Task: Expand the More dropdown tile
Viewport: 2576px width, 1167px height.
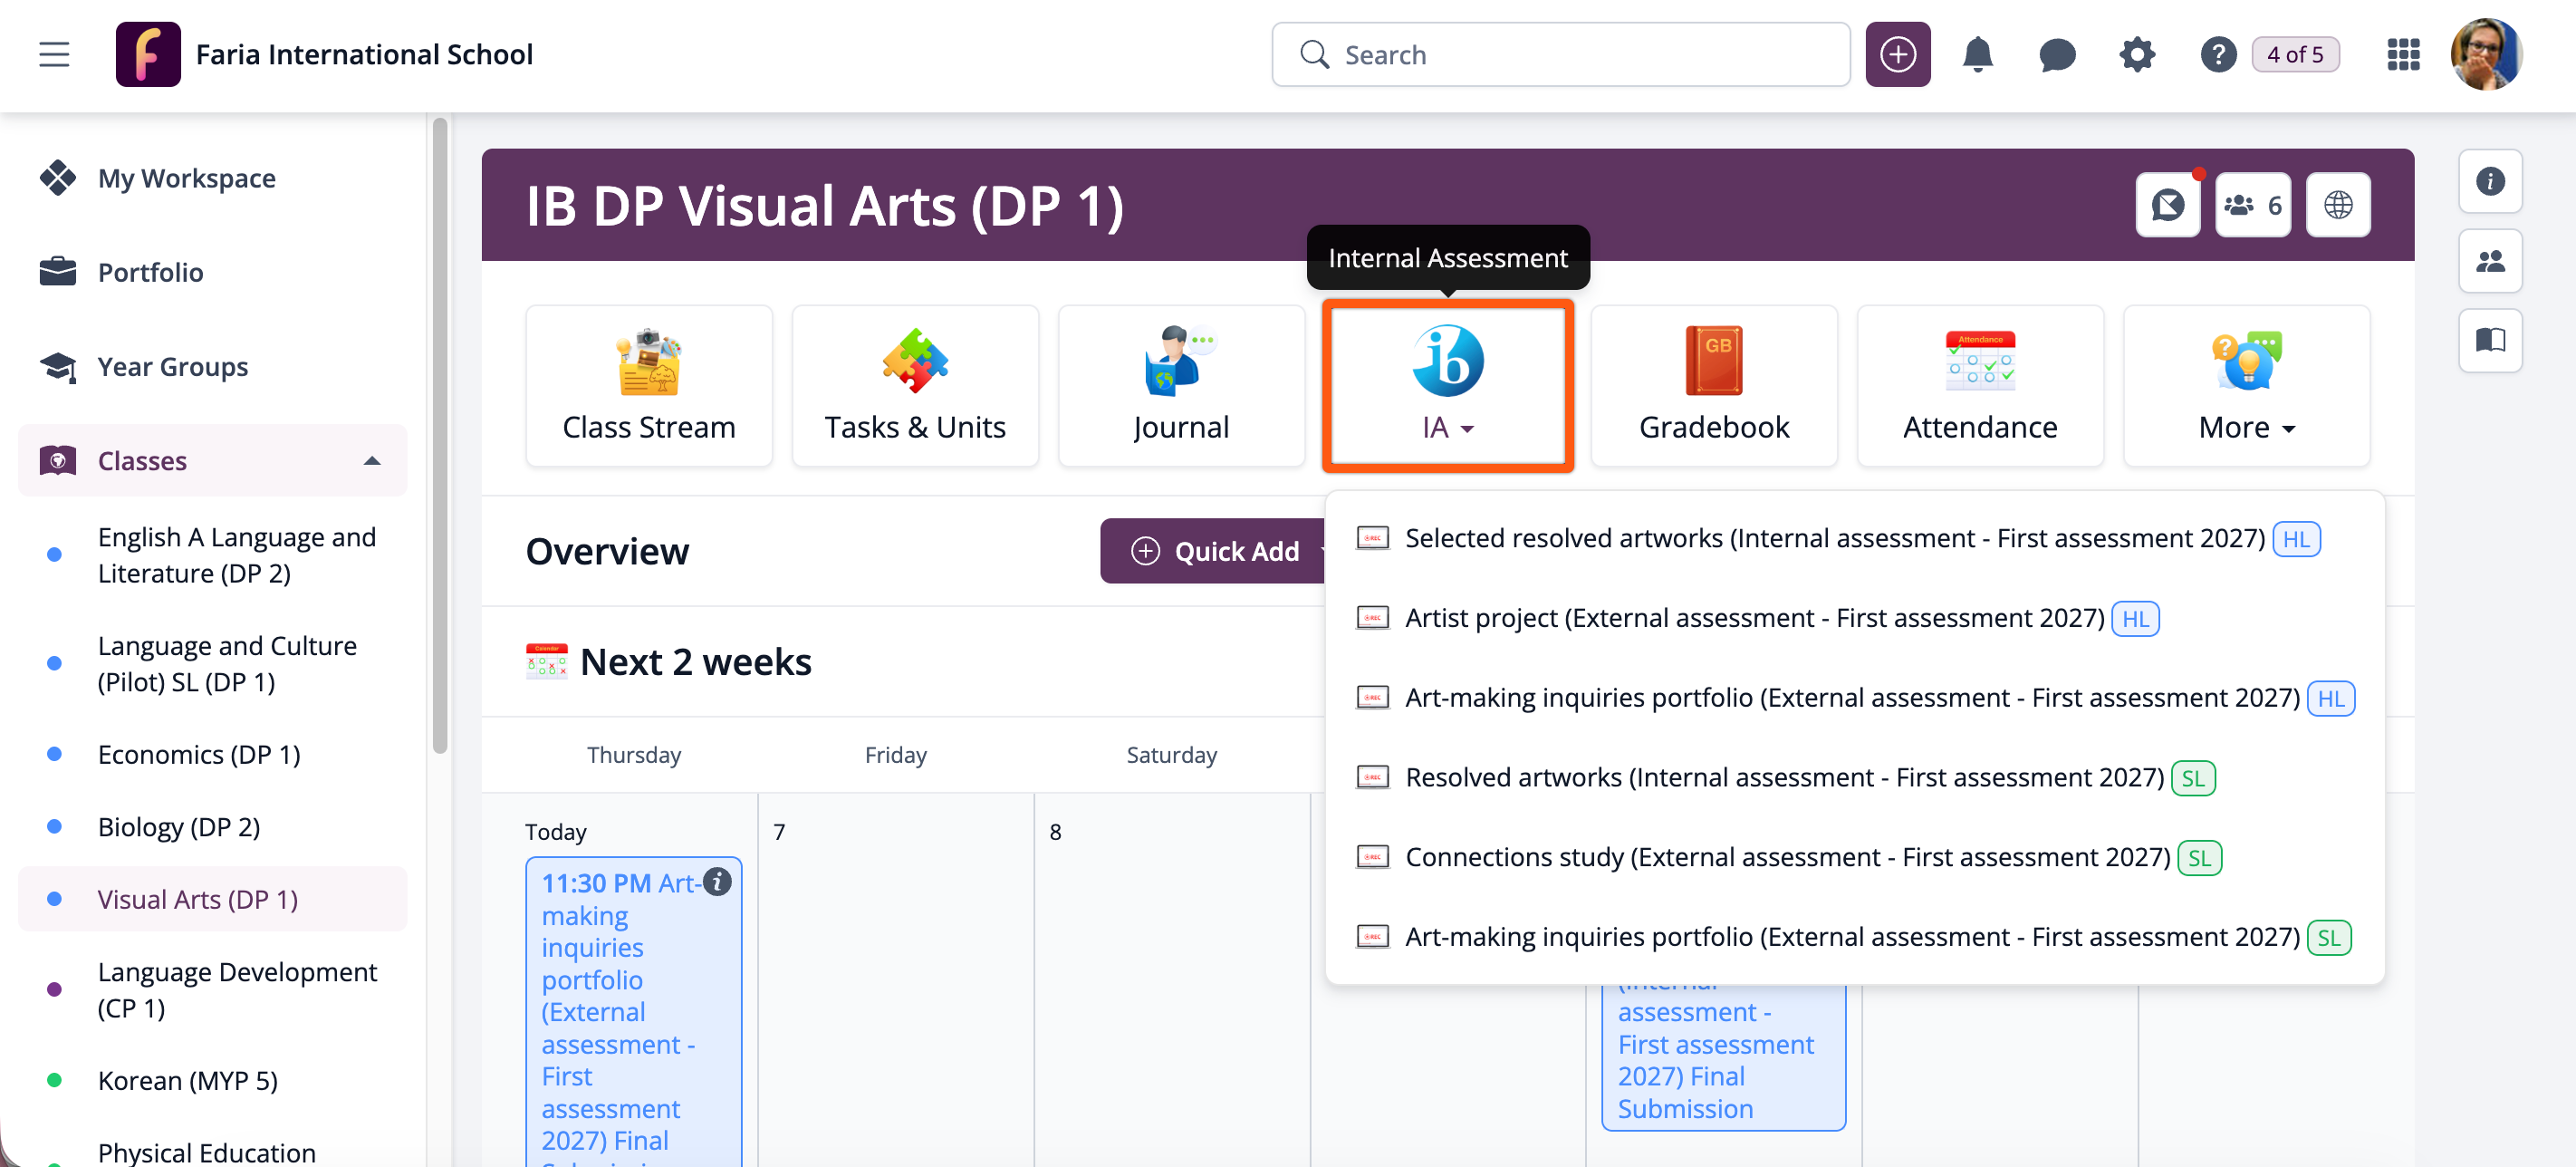Action: point(2246,386)
